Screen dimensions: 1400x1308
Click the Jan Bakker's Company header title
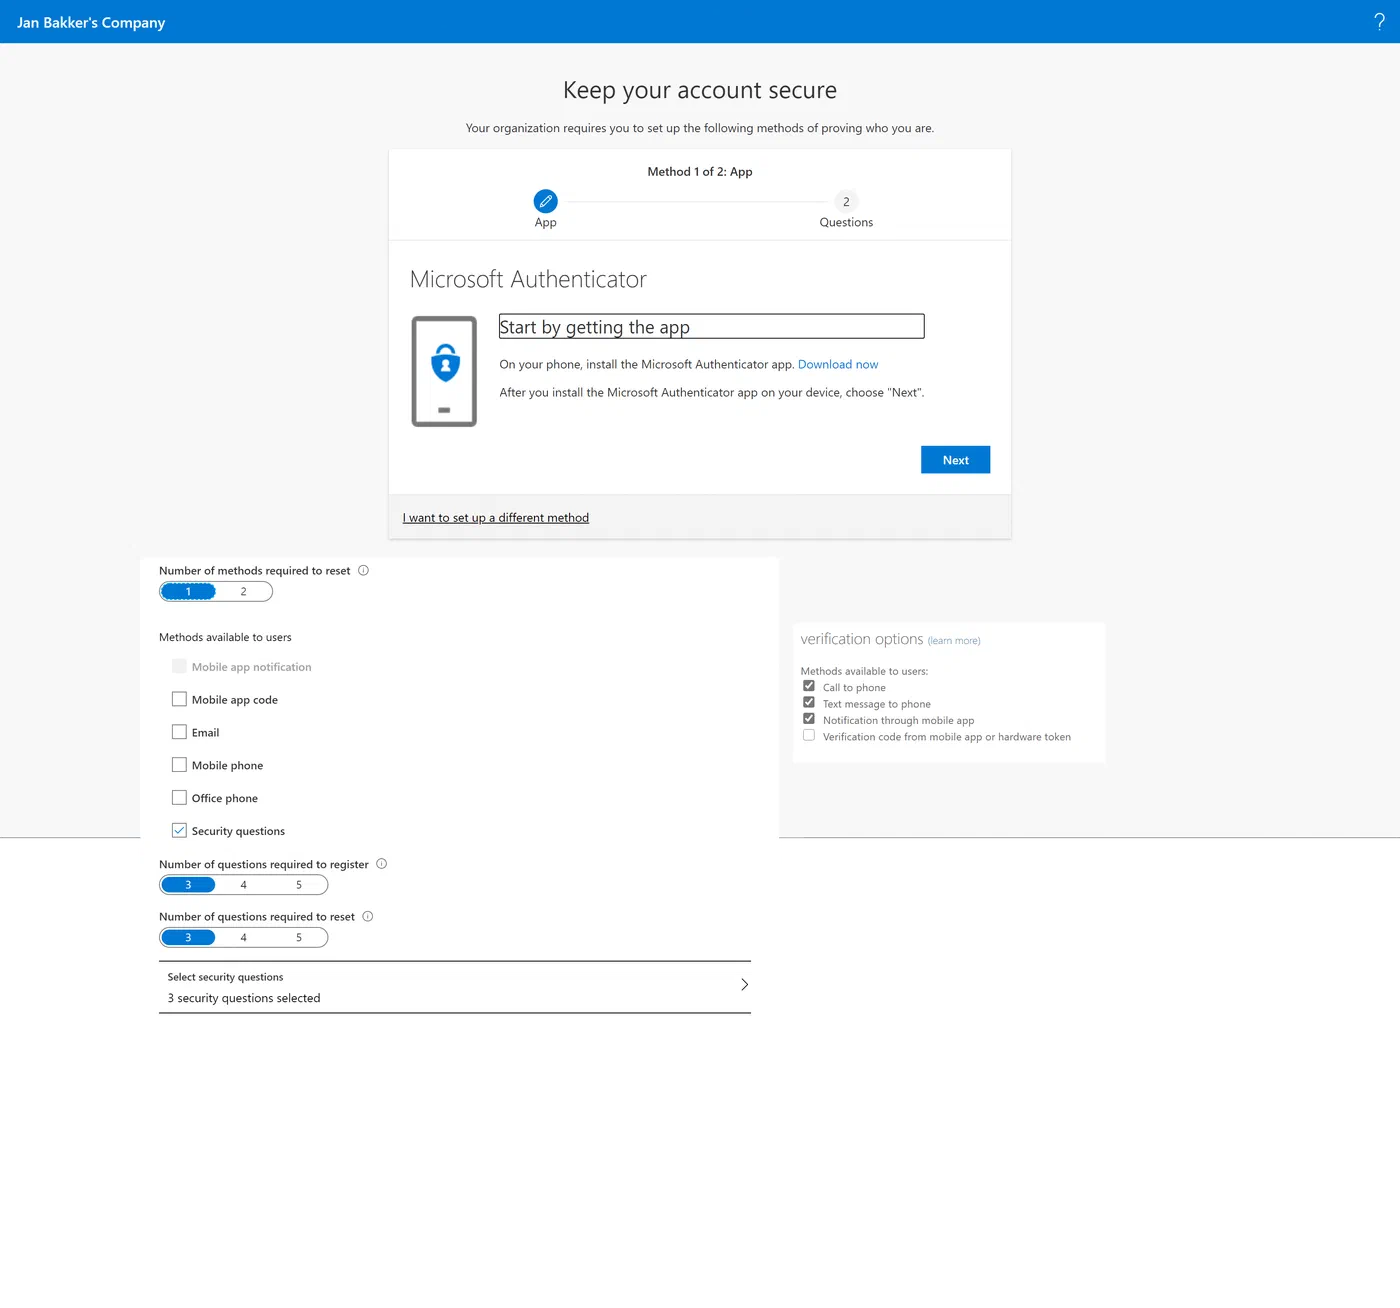(x=91, y=22)
